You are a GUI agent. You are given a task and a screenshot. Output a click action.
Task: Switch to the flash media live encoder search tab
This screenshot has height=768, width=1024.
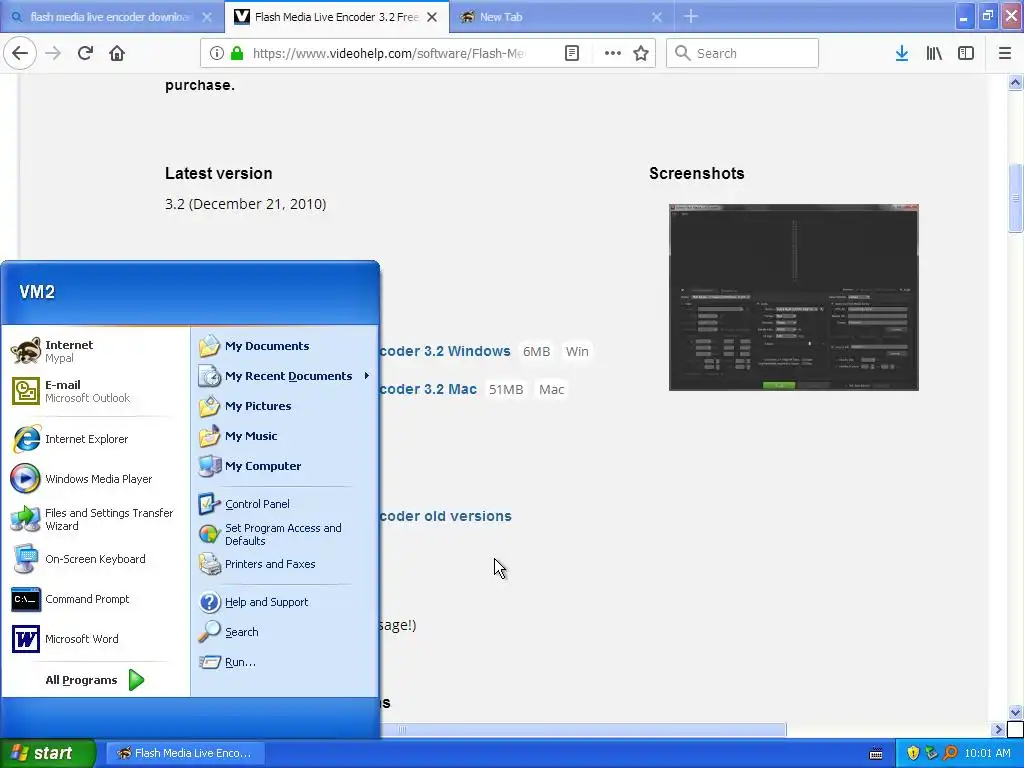(x=111, y=17)
